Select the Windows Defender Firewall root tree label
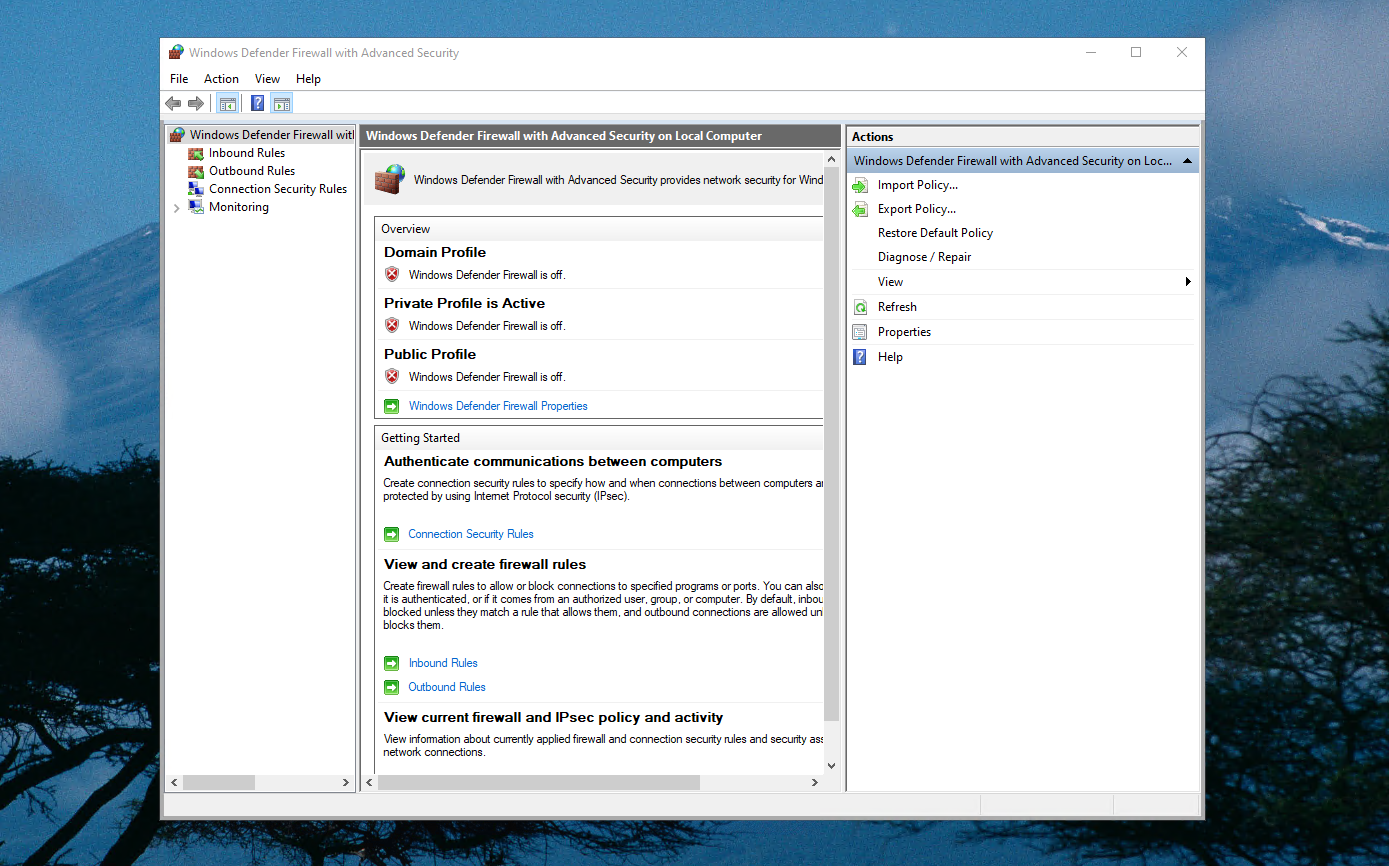Viewport: 1389px width, 866px height. point(272,135)
